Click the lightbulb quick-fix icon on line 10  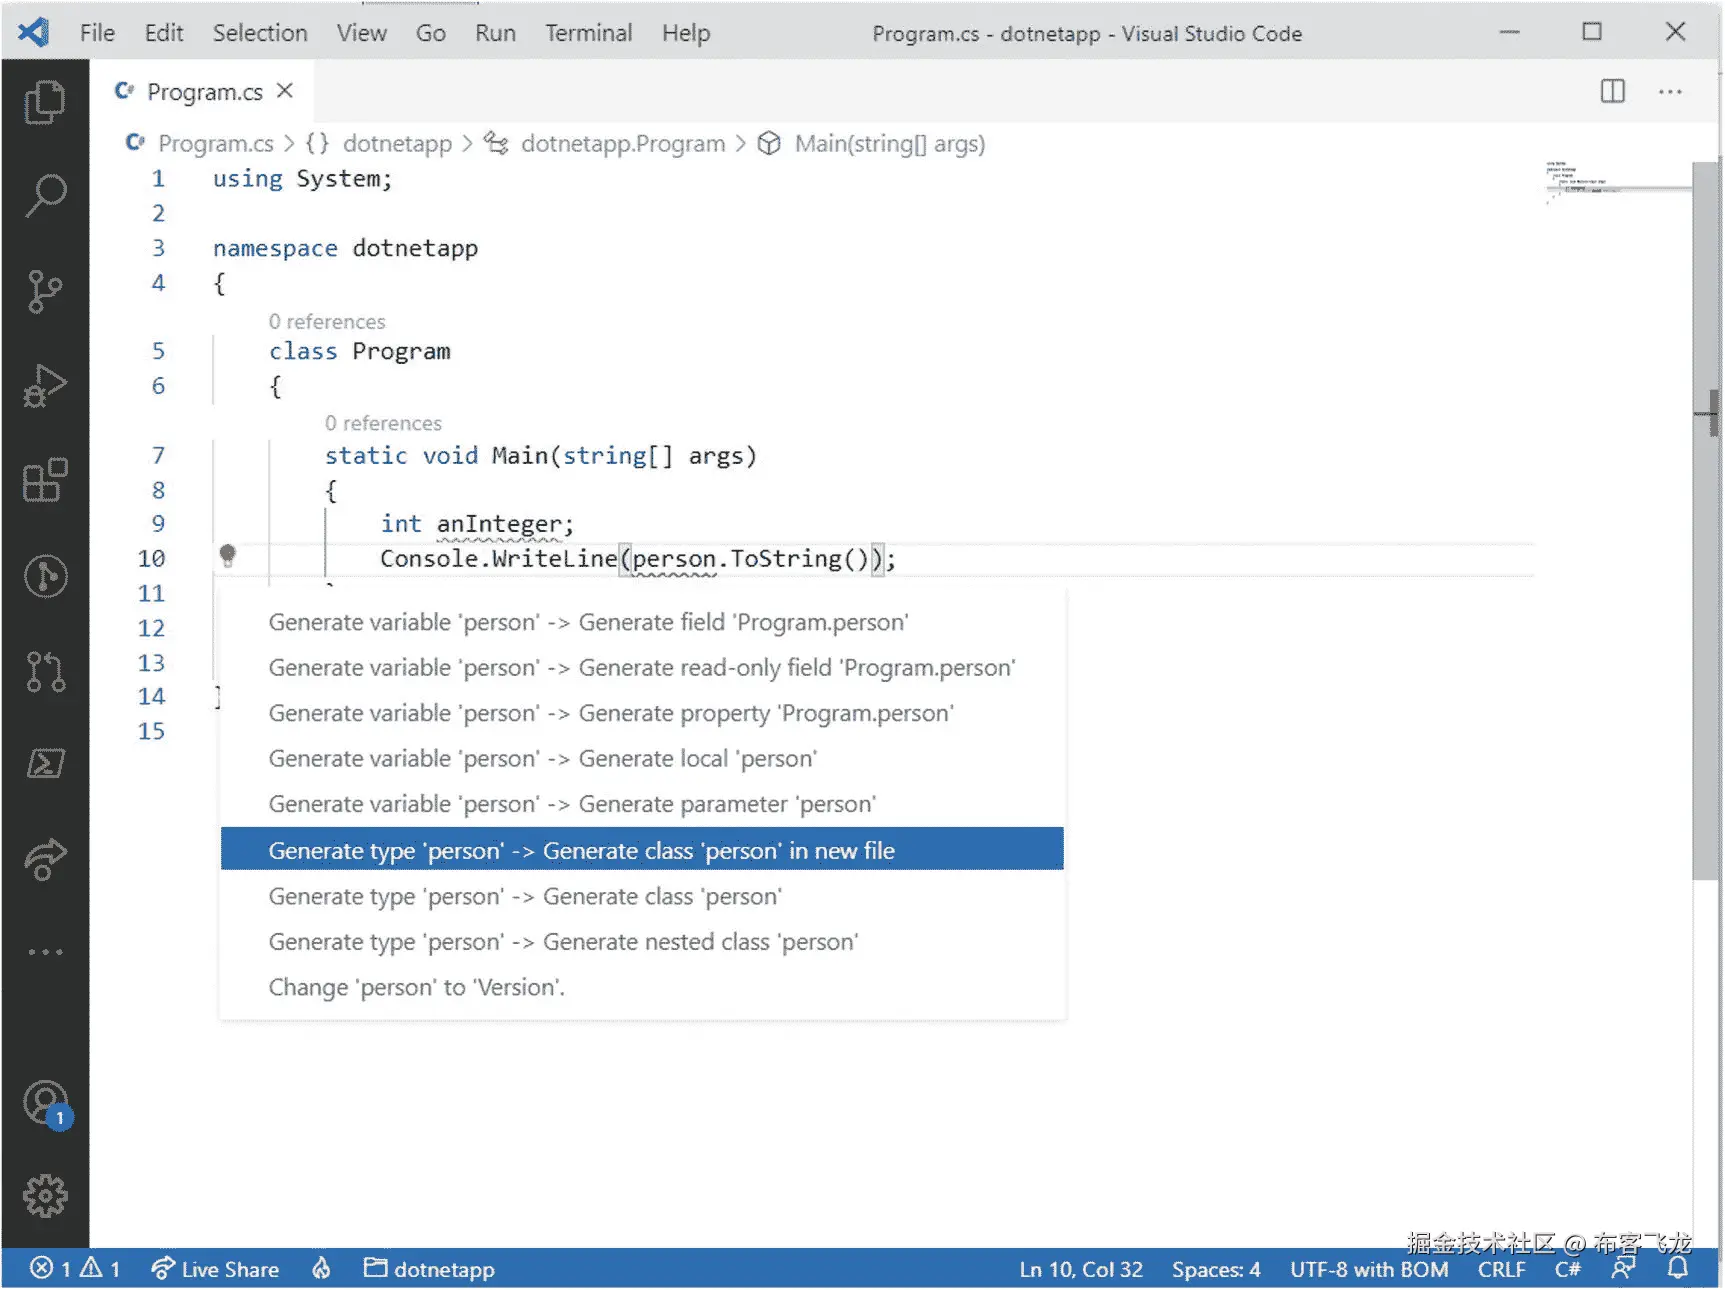tap(228, 555)
